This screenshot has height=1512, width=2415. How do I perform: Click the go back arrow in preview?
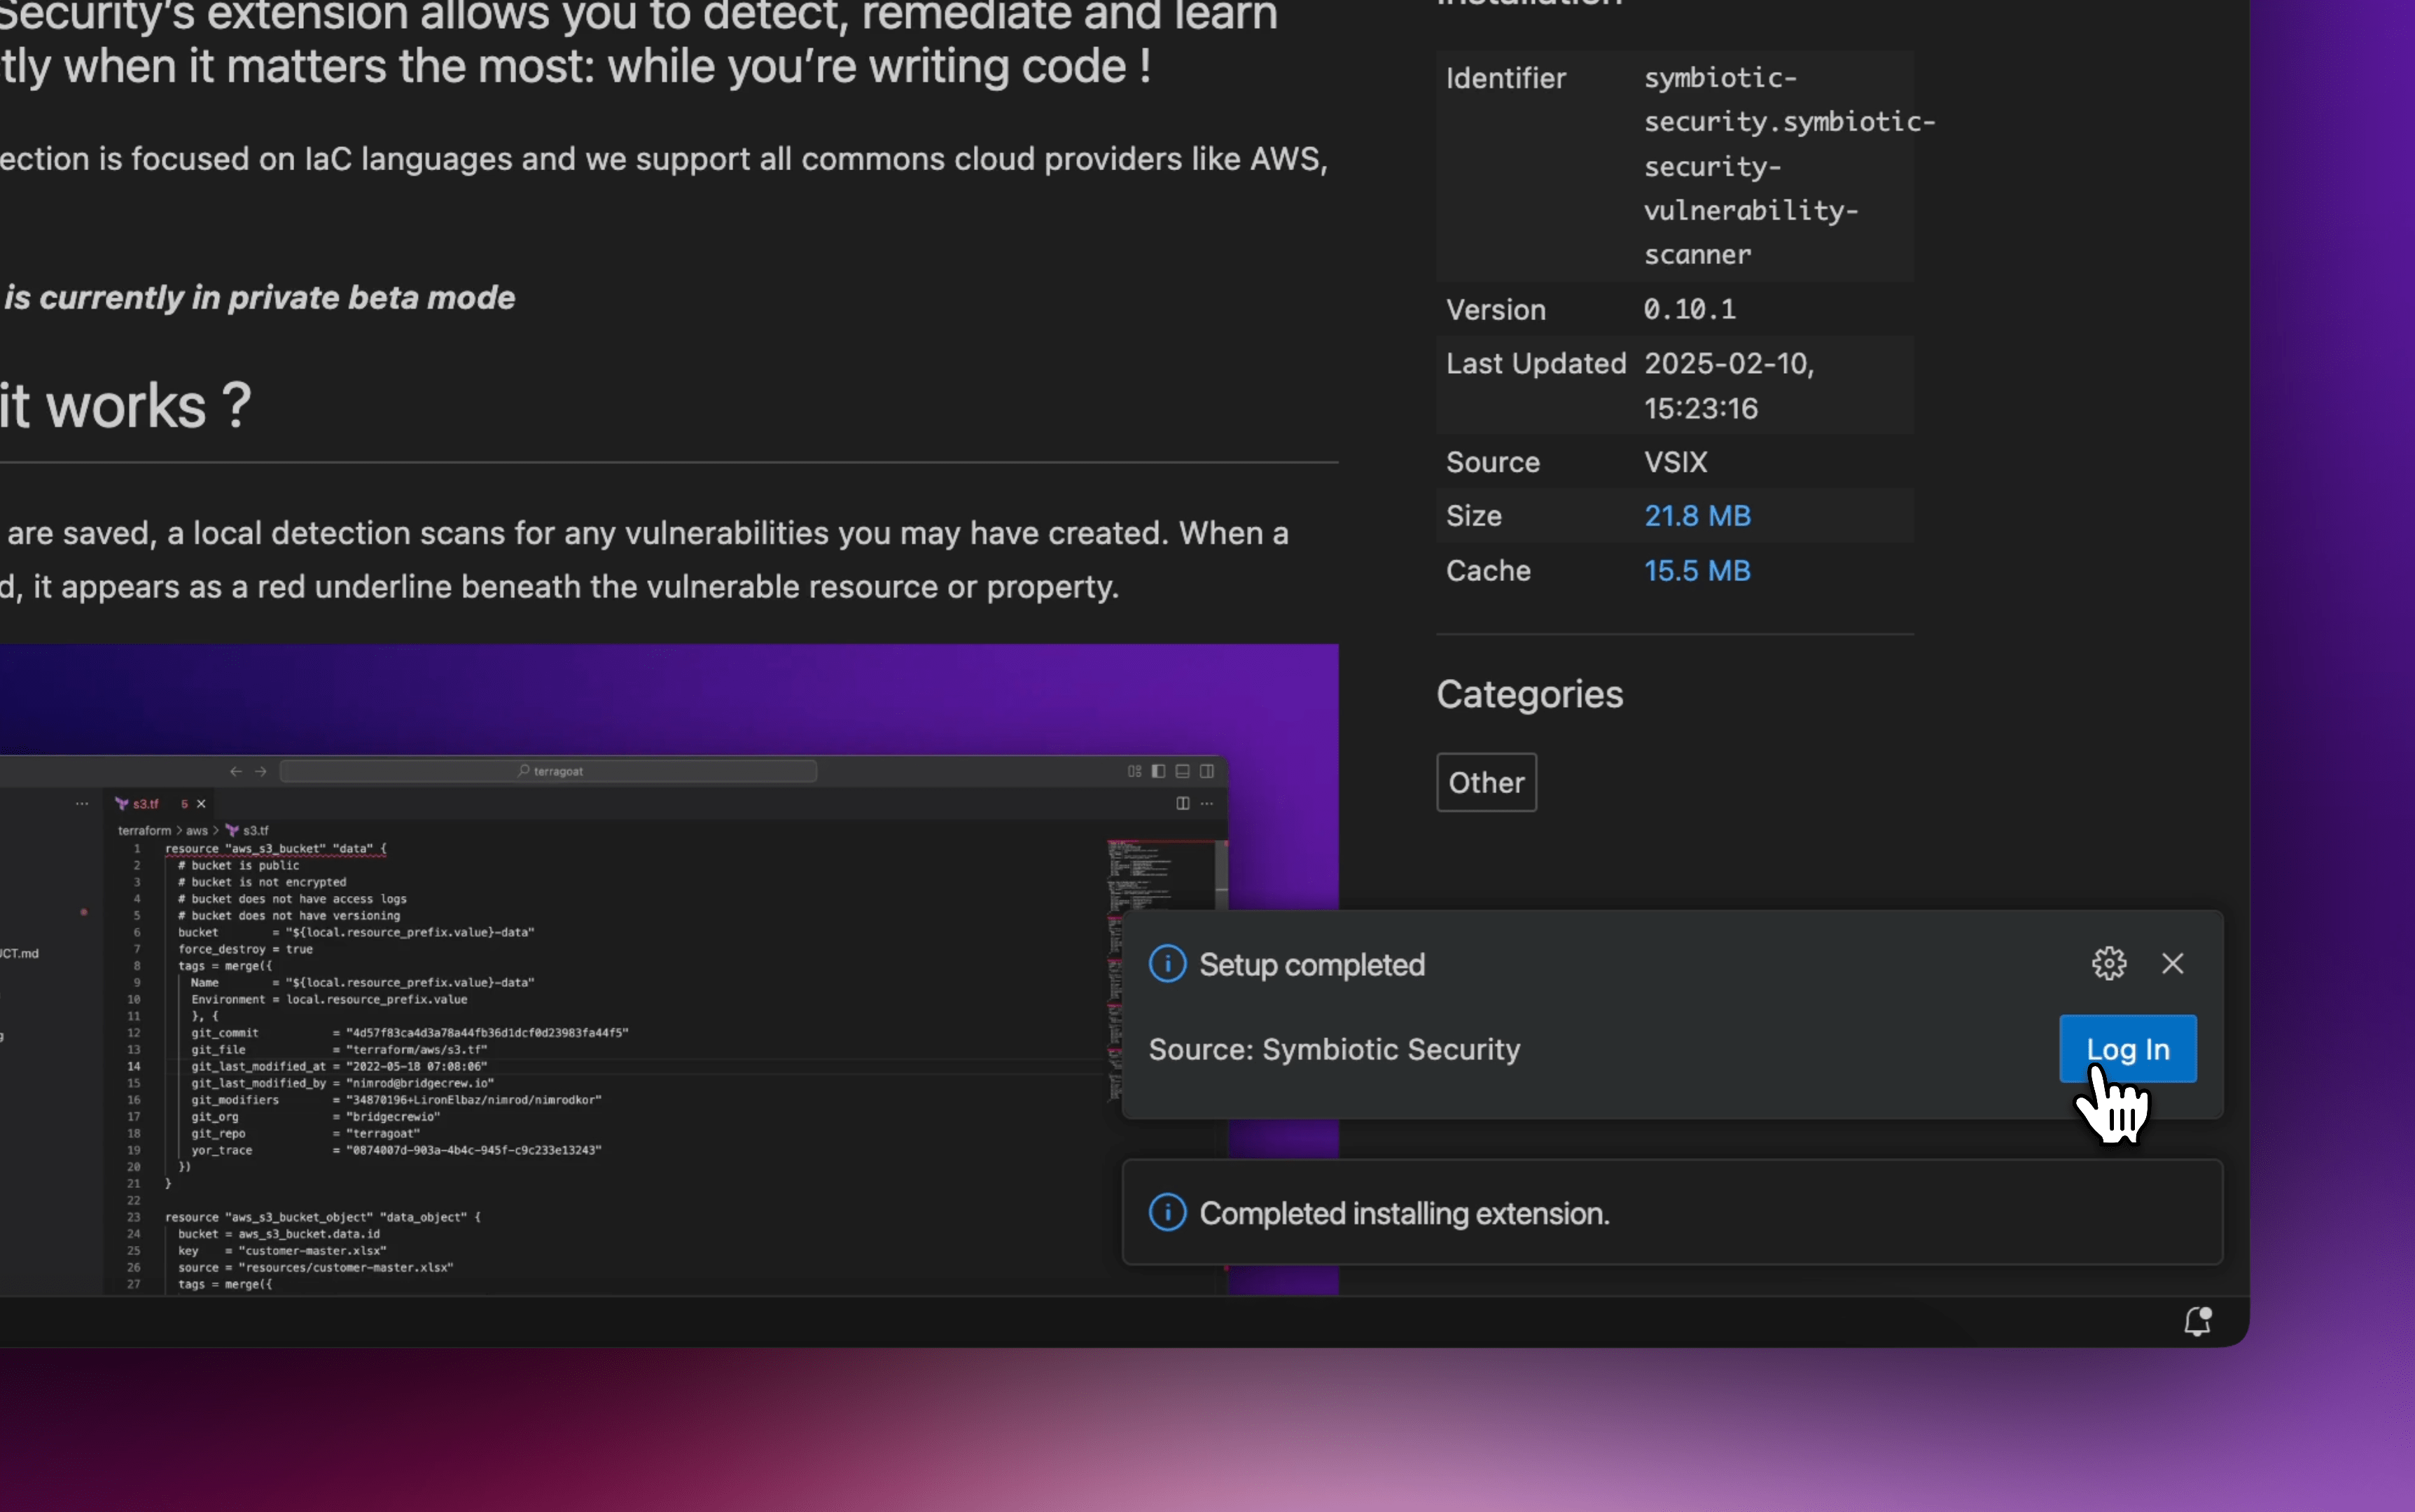click(236, 771)
